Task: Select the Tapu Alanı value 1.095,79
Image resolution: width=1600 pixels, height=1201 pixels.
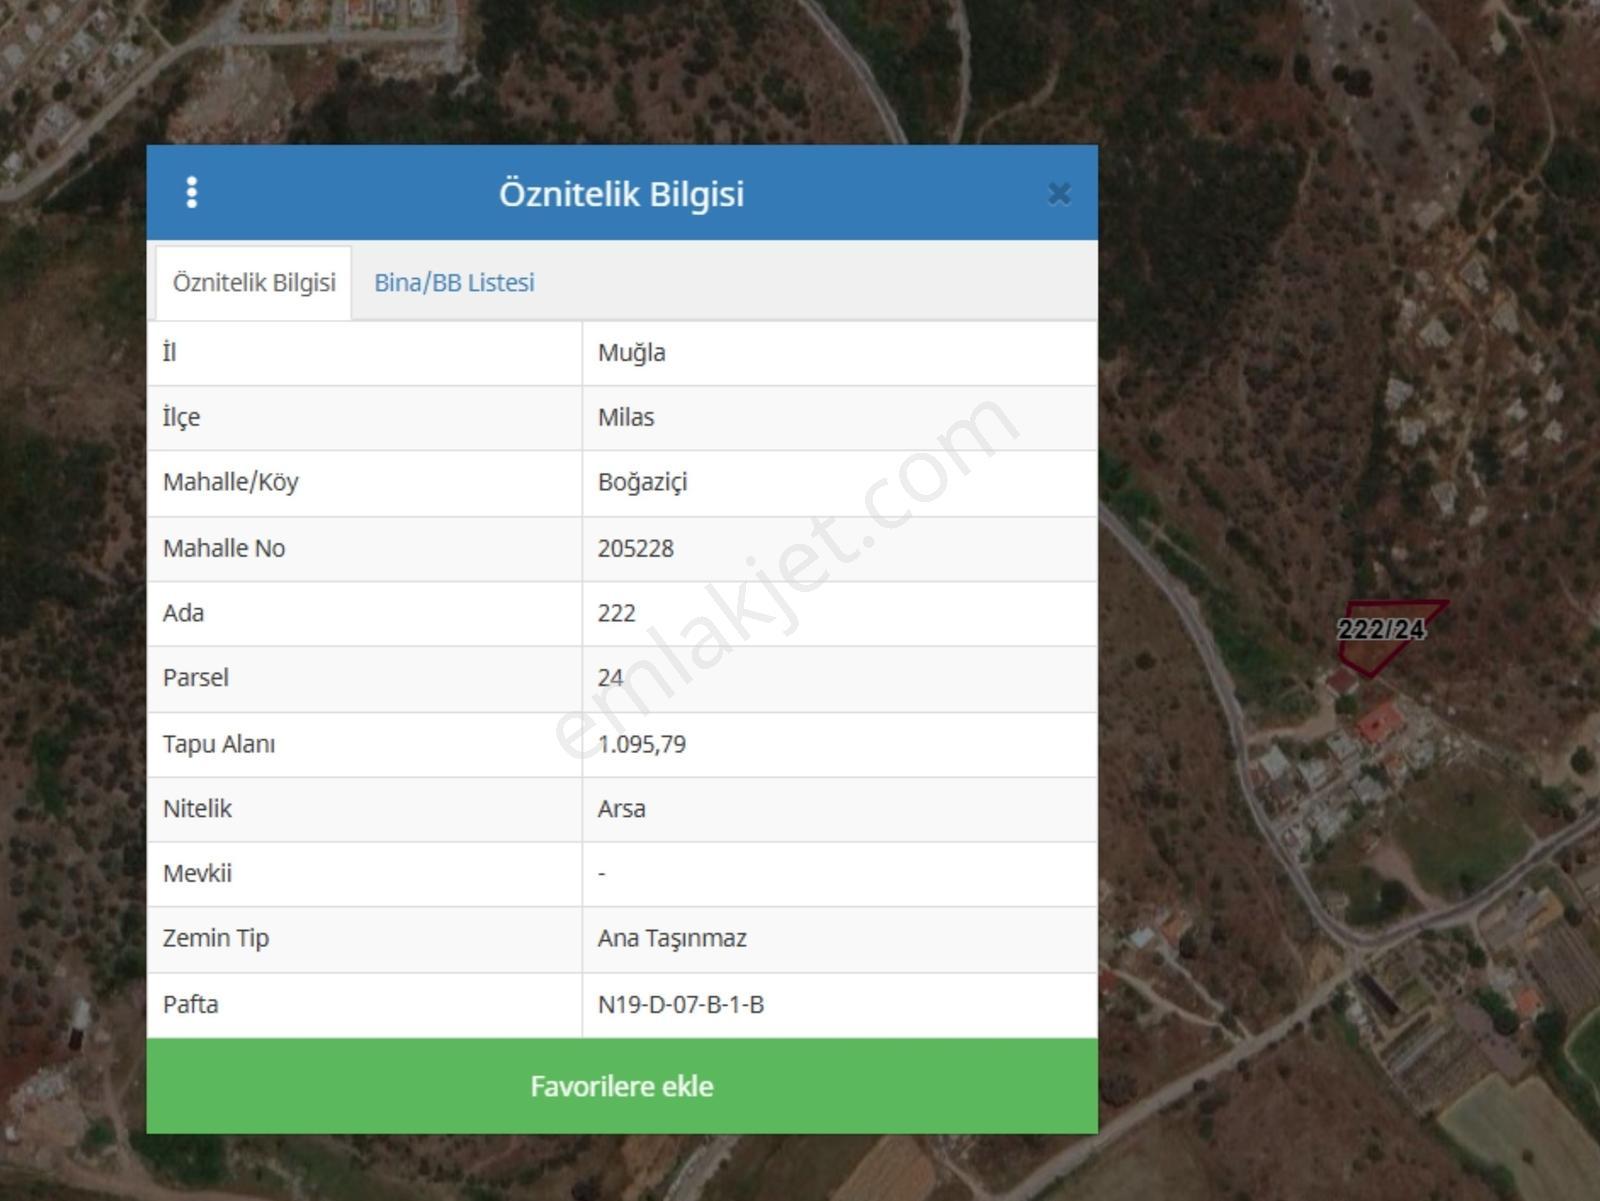Action: click(642, 744)
